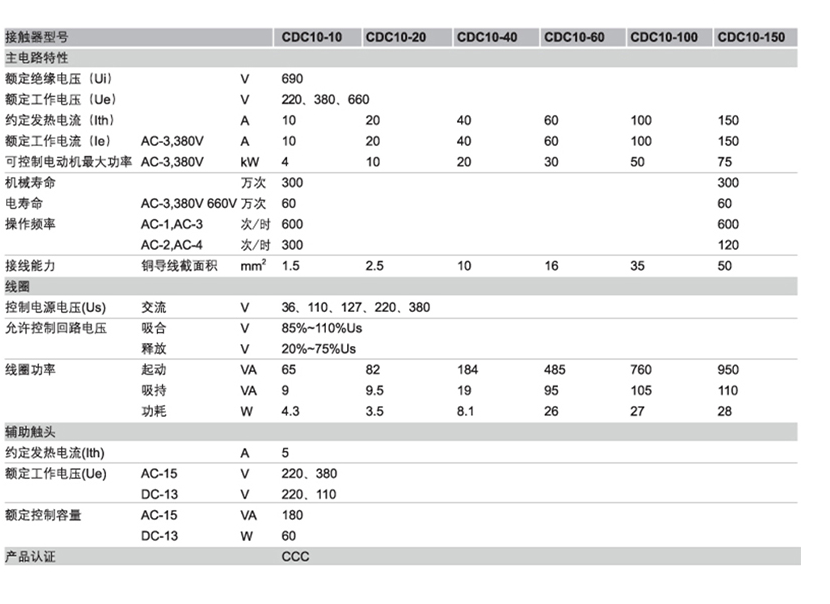Select the 20%~75%Us release value
830x604 pixels.
pos(318,349)
